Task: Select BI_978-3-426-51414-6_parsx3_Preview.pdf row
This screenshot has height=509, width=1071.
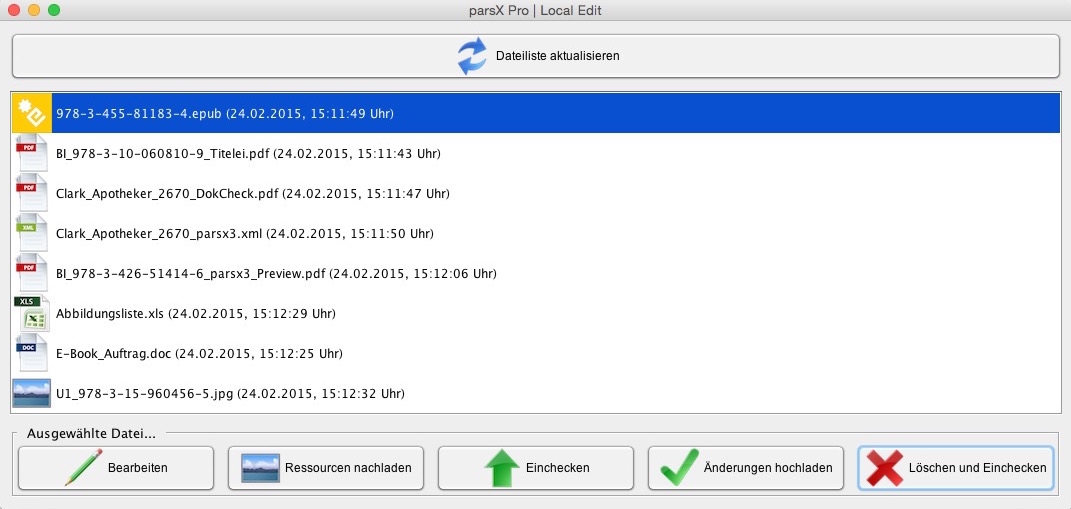Action: point(536,273)
